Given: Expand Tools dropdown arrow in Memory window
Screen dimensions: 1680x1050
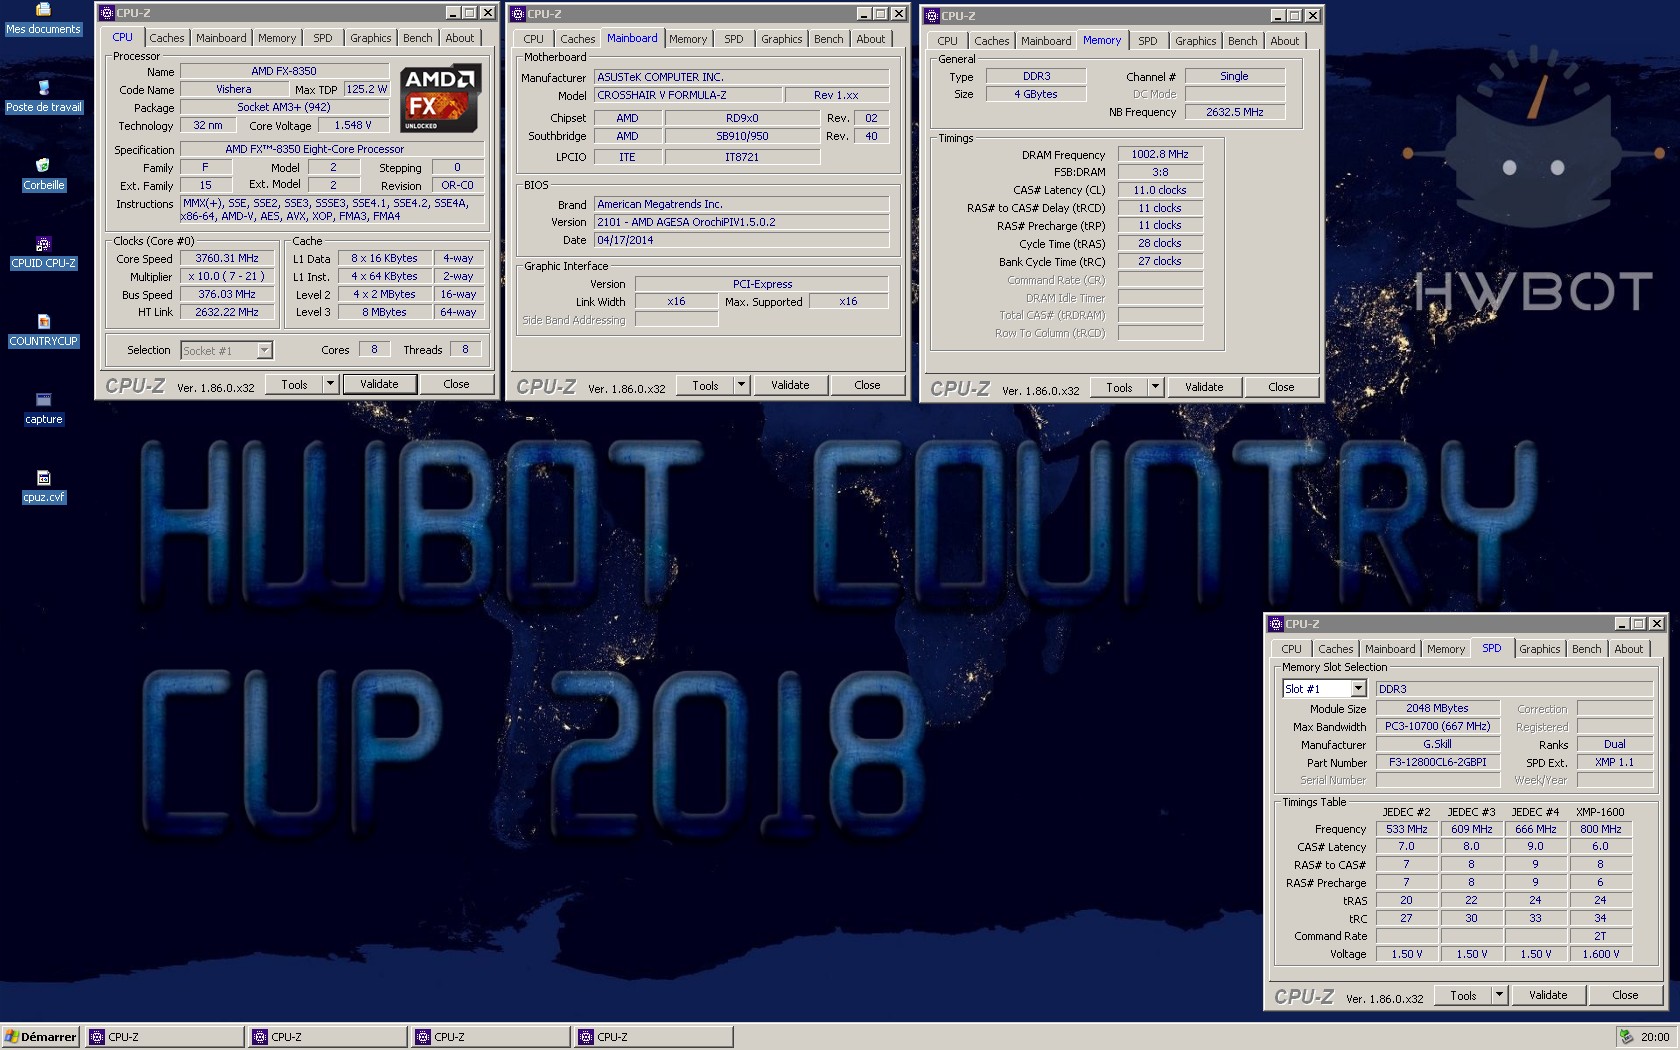Looking at the screenshot, I should [x=1155, y=387].
